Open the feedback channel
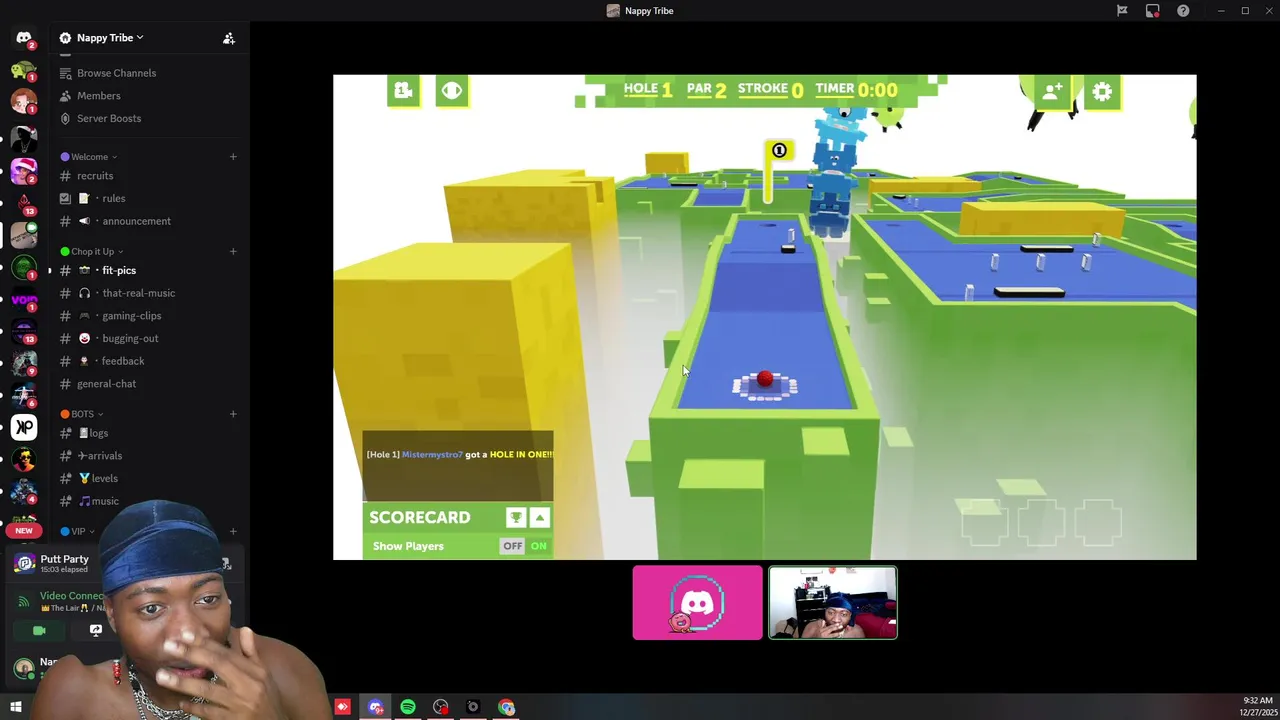 (123, 361)
